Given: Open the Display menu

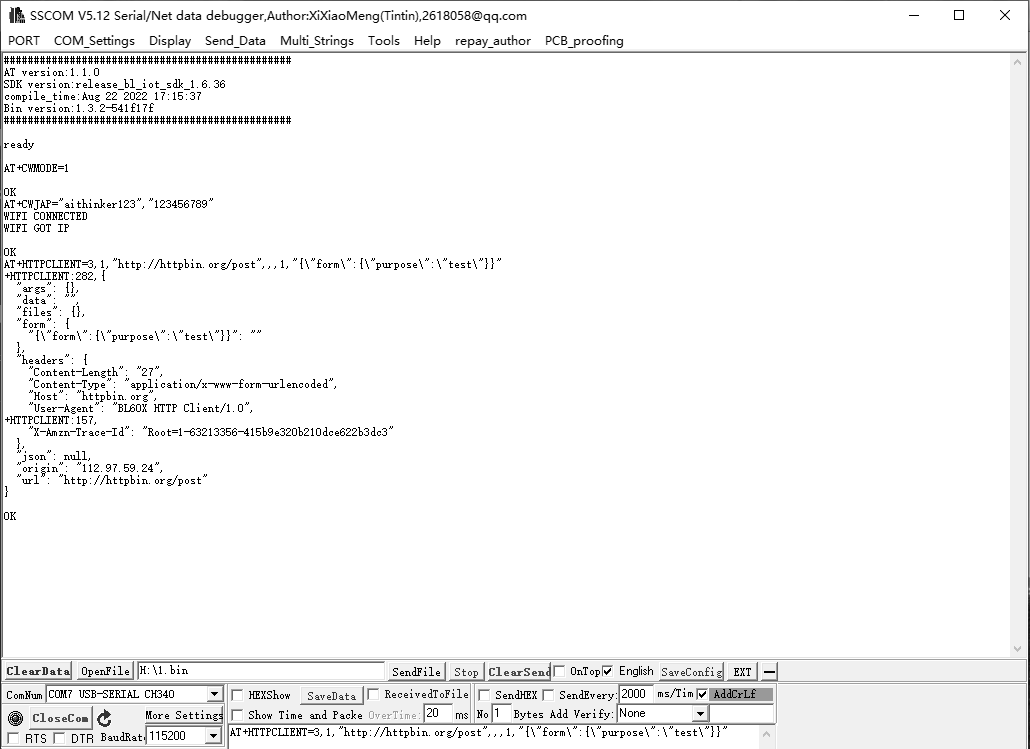Looking at the screenshot, I should point(169,41).
